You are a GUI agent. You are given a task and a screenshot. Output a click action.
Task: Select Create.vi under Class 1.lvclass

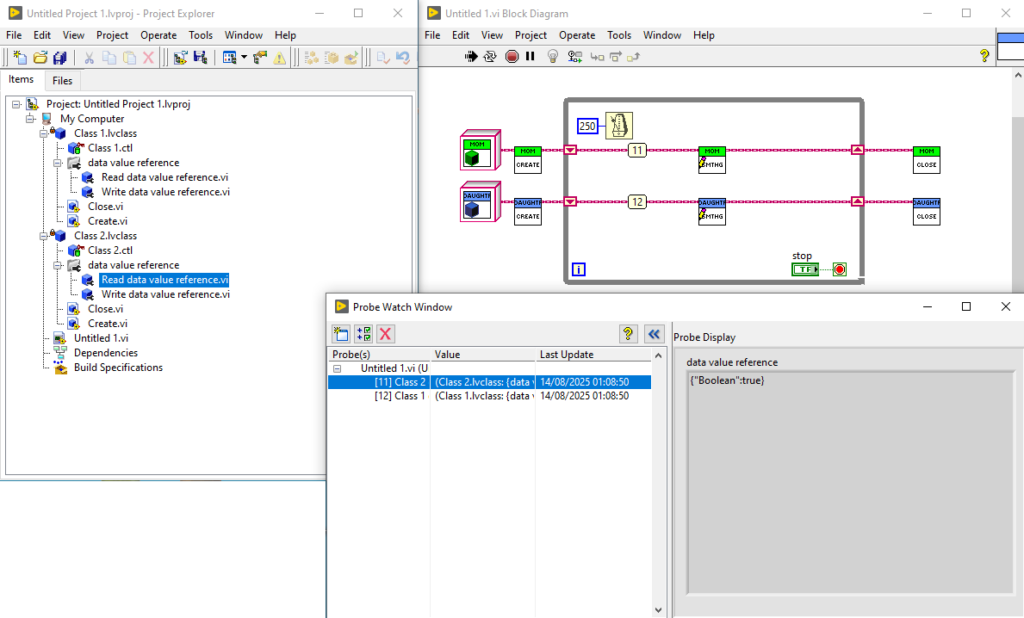[108, 221]
